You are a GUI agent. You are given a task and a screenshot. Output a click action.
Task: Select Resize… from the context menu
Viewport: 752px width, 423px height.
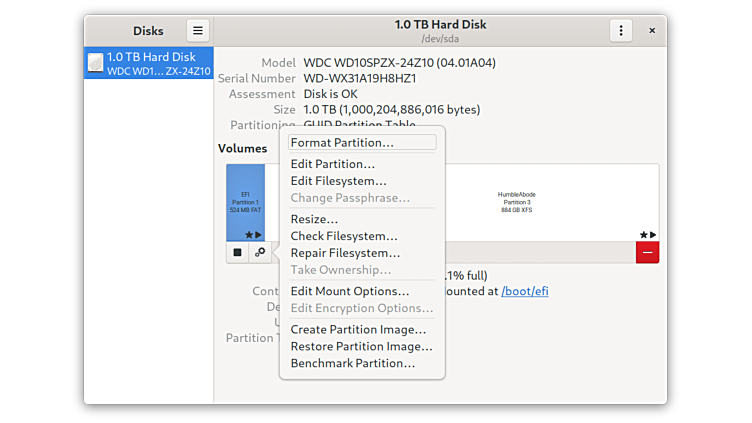click(314, 219)
